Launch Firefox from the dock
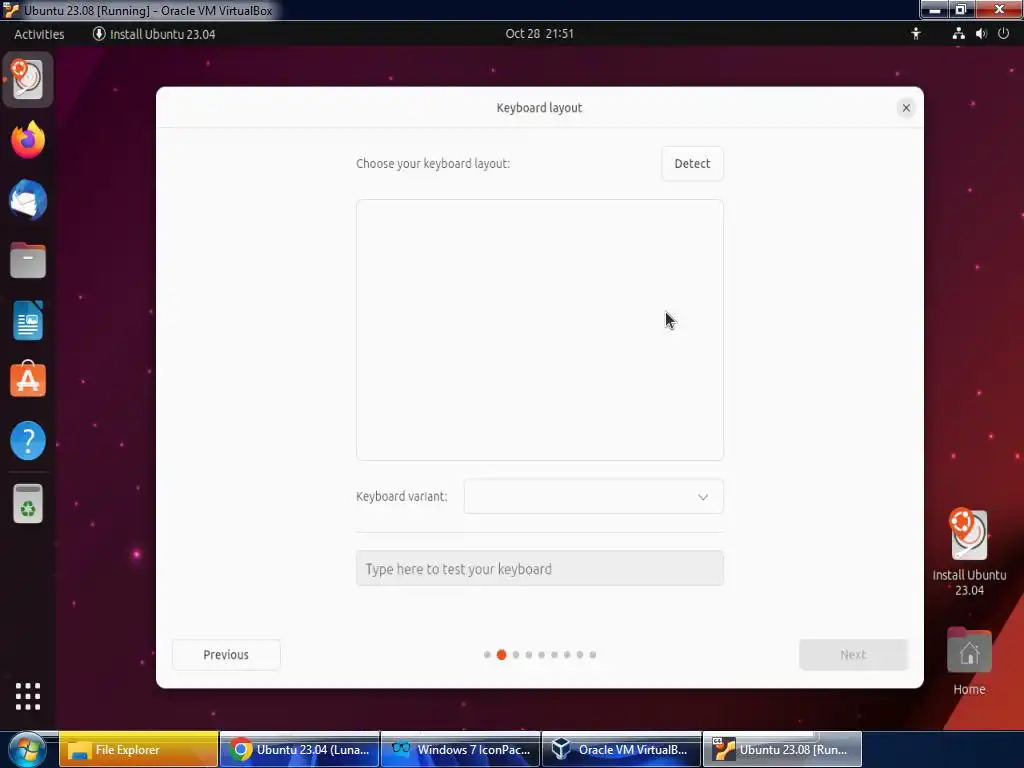1024x768 pixels. coord(27,140)
